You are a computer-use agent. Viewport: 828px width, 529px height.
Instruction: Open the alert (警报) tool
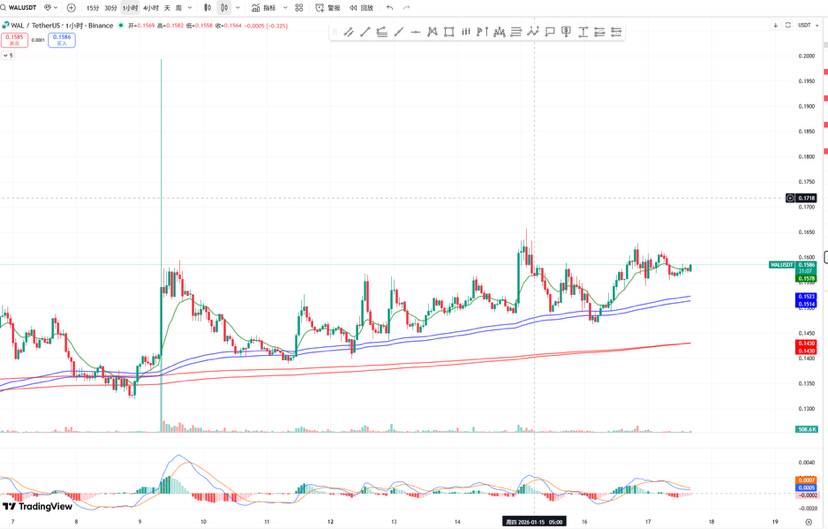[x=328, y=8]
